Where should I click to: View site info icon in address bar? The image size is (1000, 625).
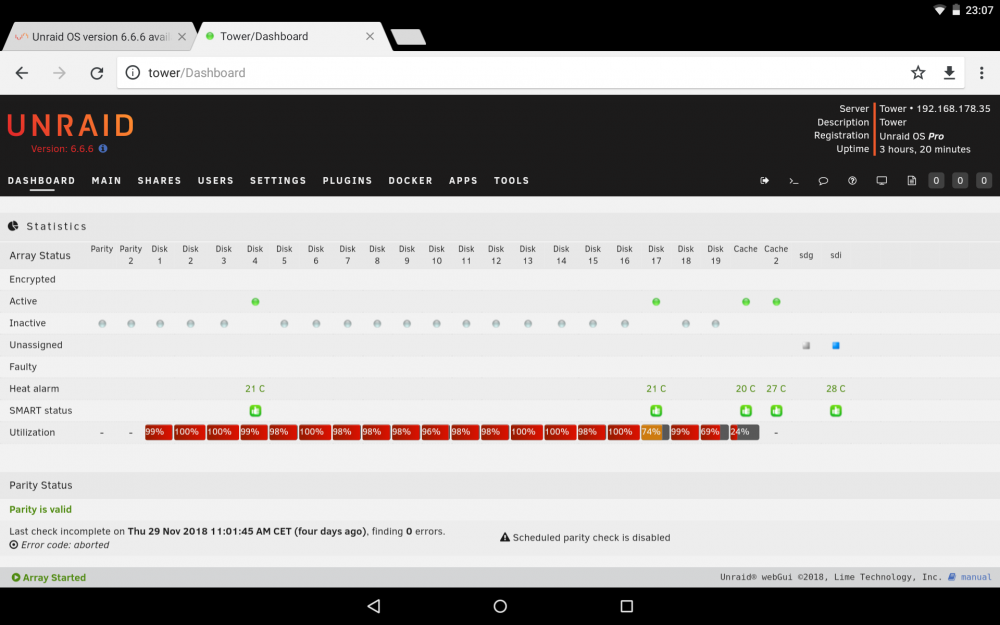(133, 73)
